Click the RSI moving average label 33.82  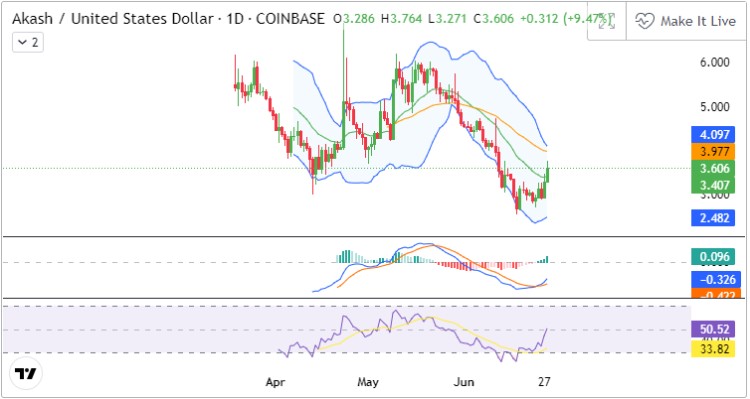[713, 349]
